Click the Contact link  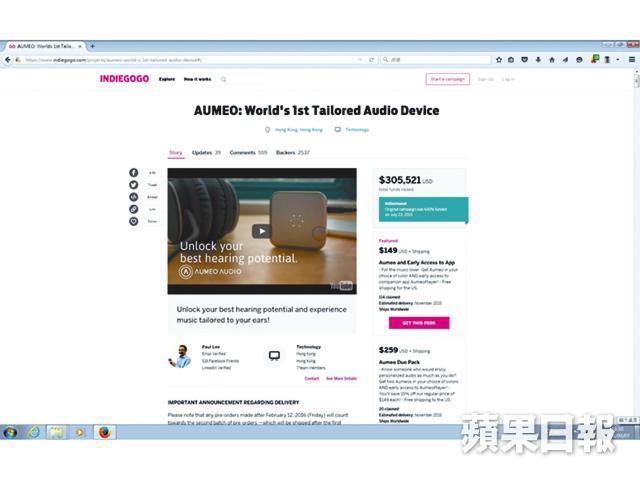312,379
